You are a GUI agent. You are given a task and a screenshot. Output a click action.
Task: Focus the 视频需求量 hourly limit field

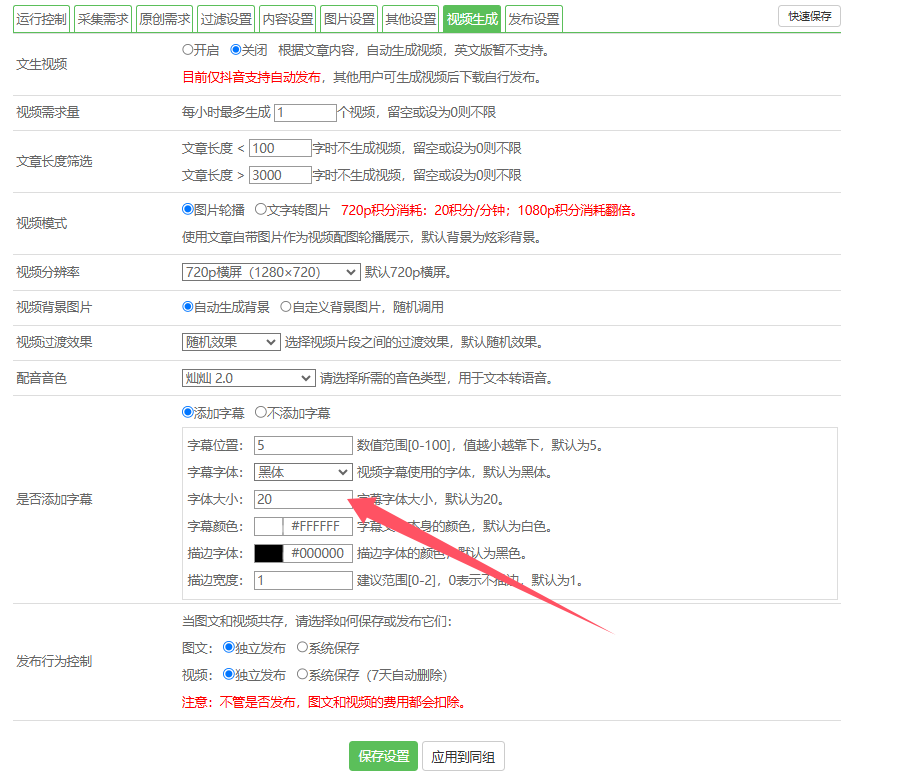point(305,113)
